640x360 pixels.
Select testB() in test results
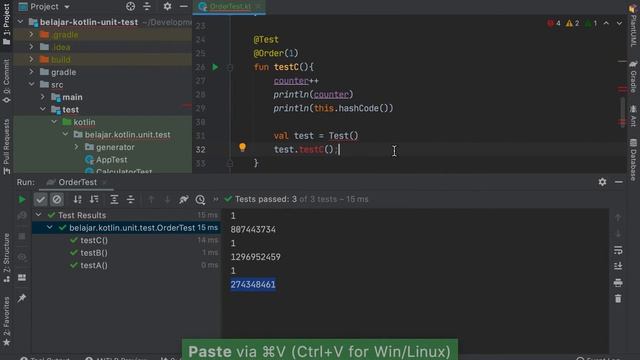tap(94, 253)
